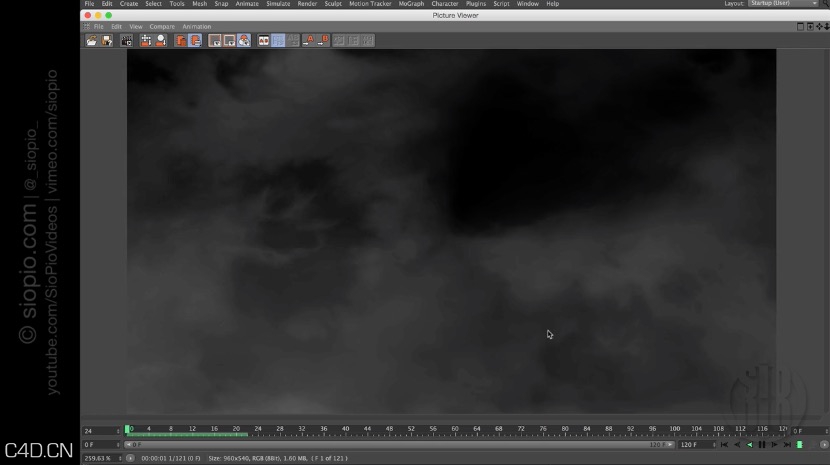
Task: Open the Character menu
Action: (x=445, y=4)
